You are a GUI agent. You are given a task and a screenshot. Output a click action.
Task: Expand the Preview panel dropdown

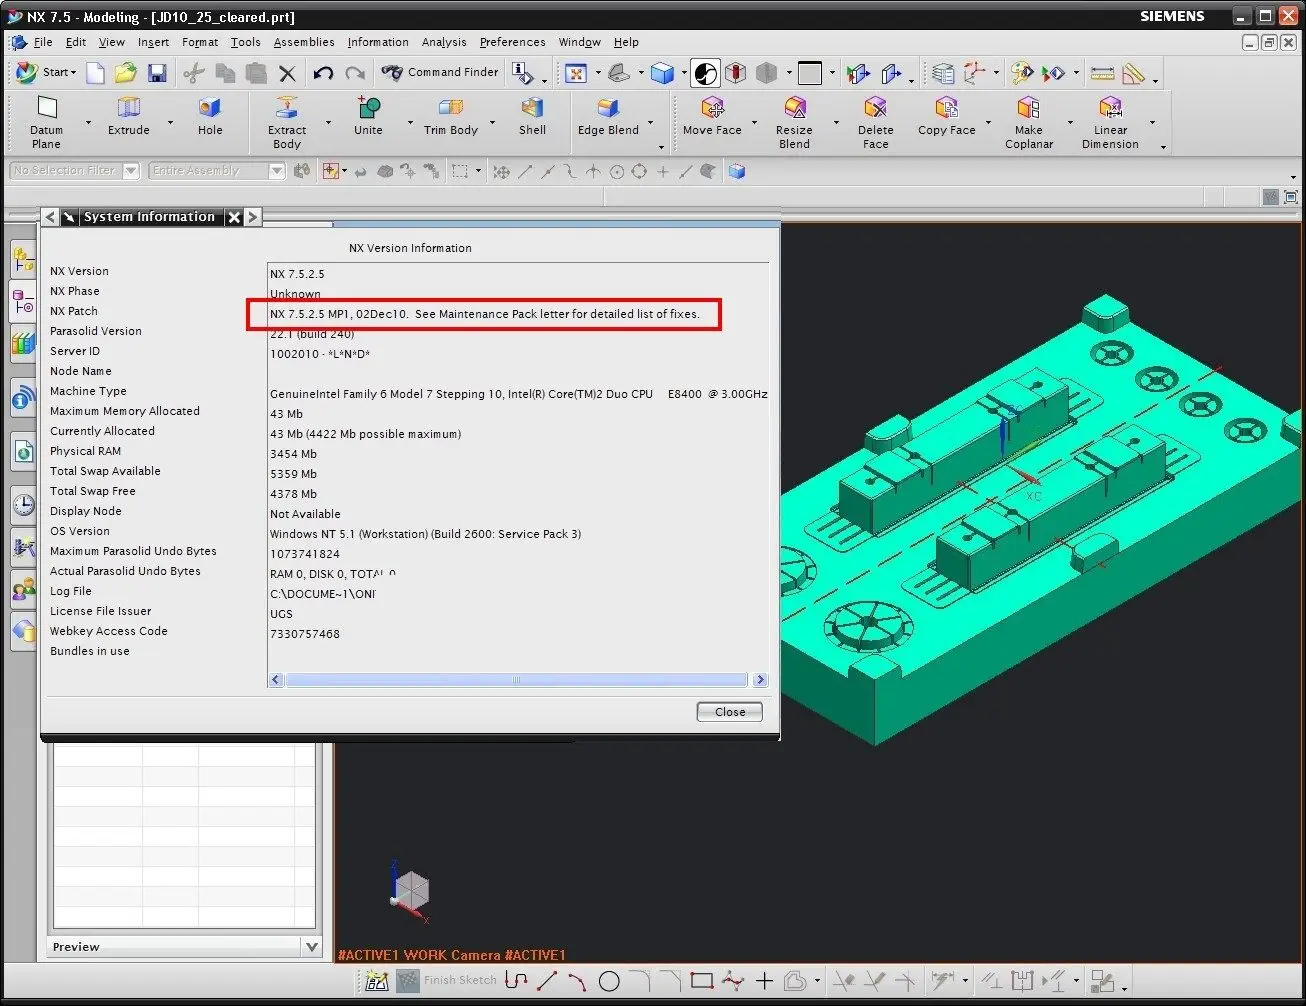click(x=312, y=947)
